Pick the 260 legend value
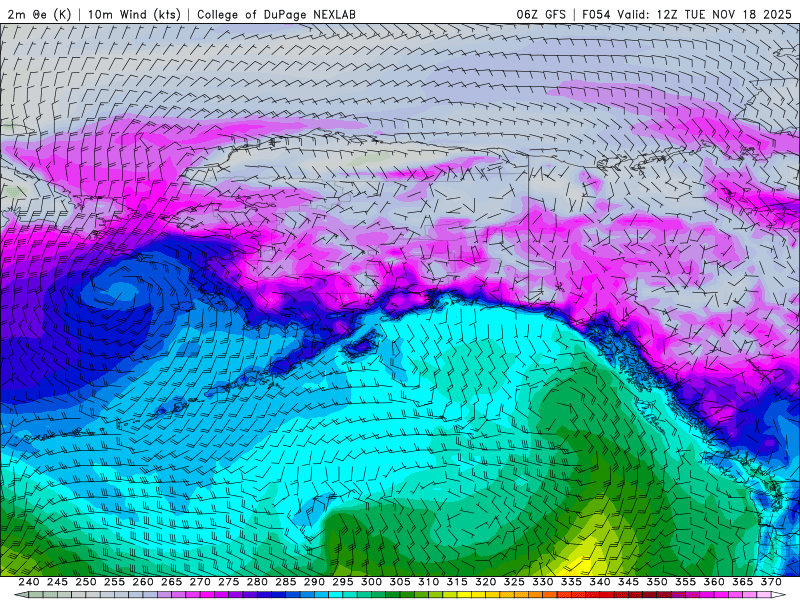The image size is (800, 600). 143,582
